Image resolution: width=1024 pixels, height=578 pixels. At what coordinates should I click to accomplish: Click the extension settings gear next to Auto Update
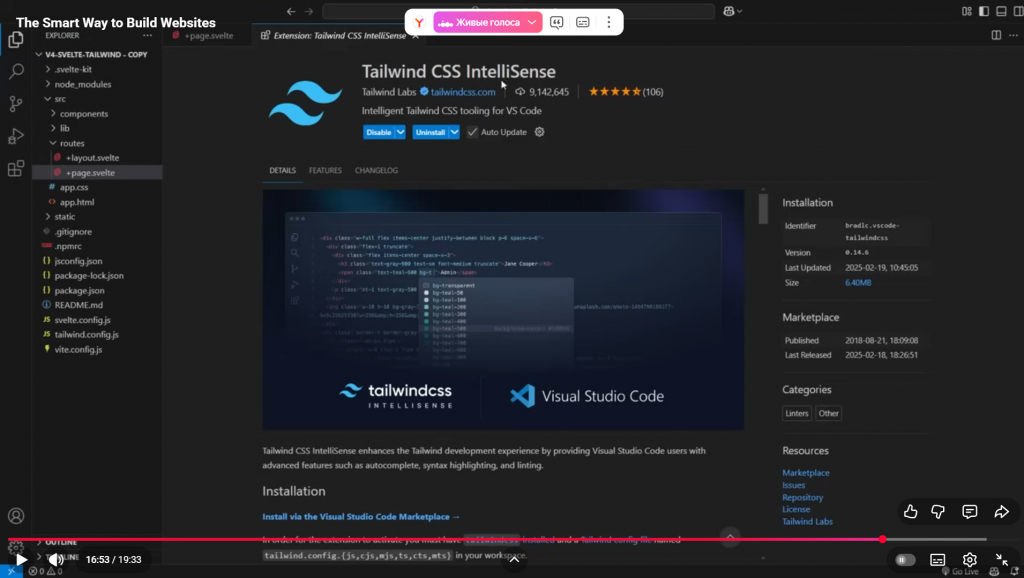pos(540,132)
